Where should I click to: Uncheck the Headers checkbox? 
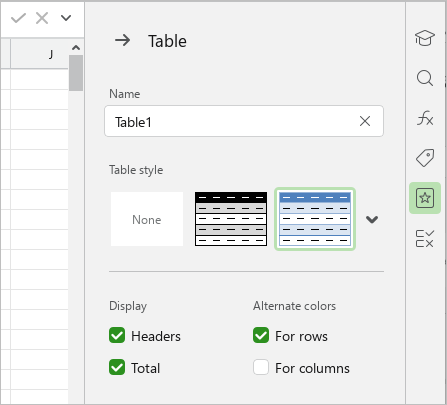click(x=117, y=335)
